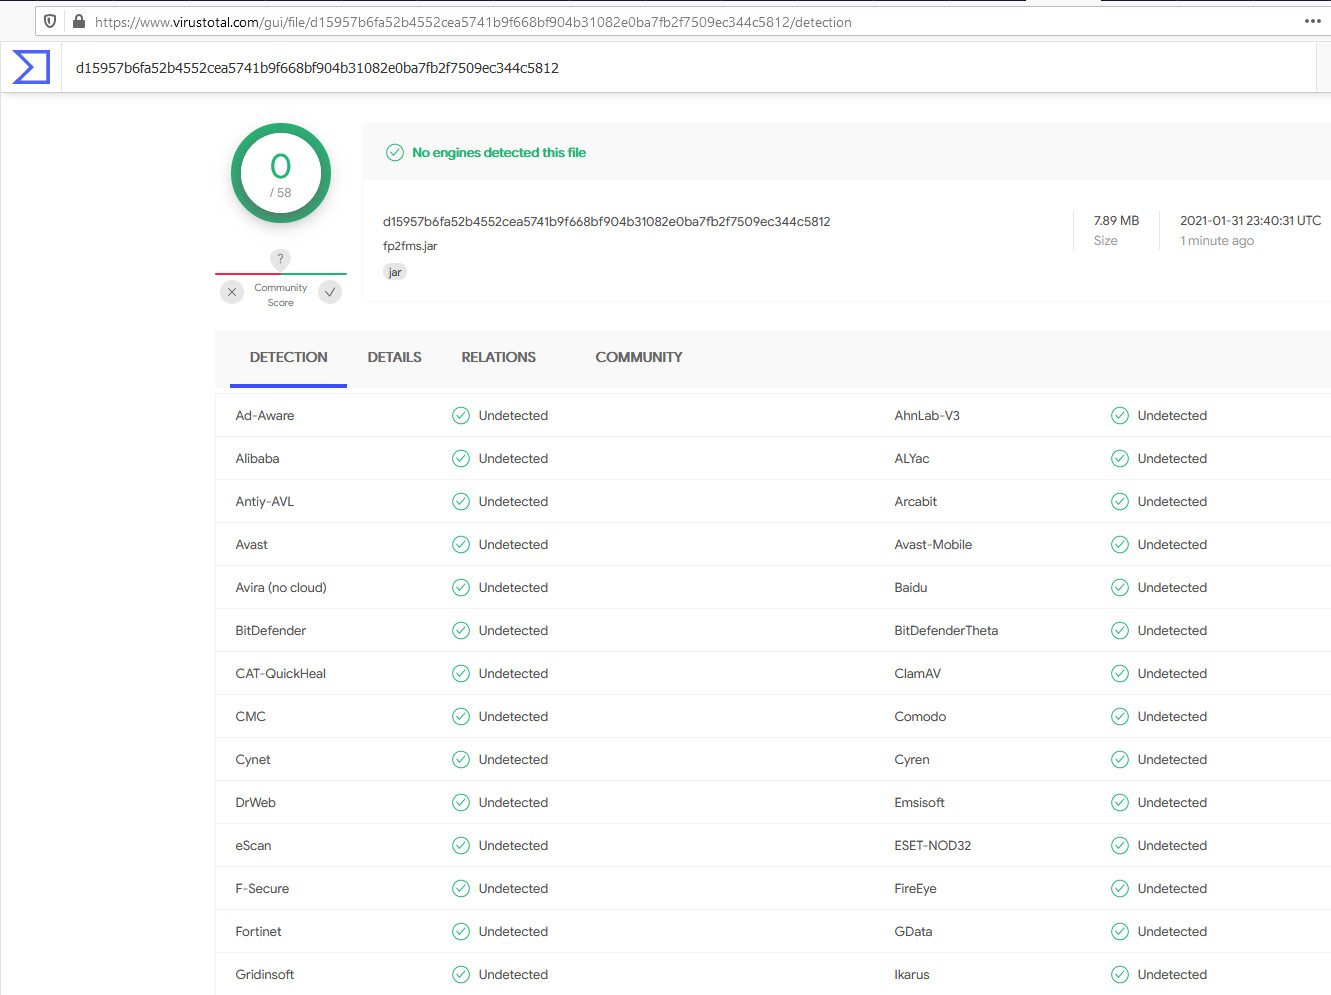Open the RELATIONS tab
The width and height of the screenshot is (1331, 995).
pyautogui.click(x=498, y=357)
